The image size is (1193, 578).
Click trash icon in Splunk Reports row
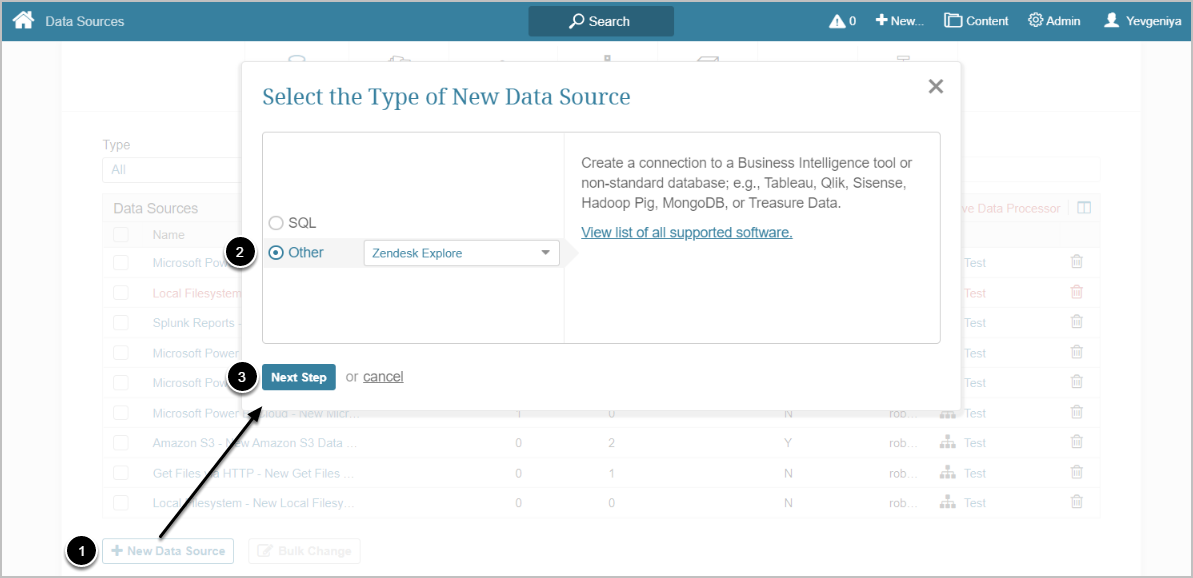tap(1076, 322)
